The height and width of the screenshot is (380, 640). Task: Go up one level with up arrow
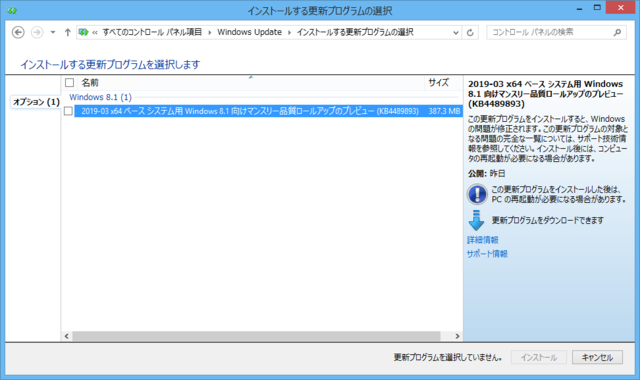68,32
